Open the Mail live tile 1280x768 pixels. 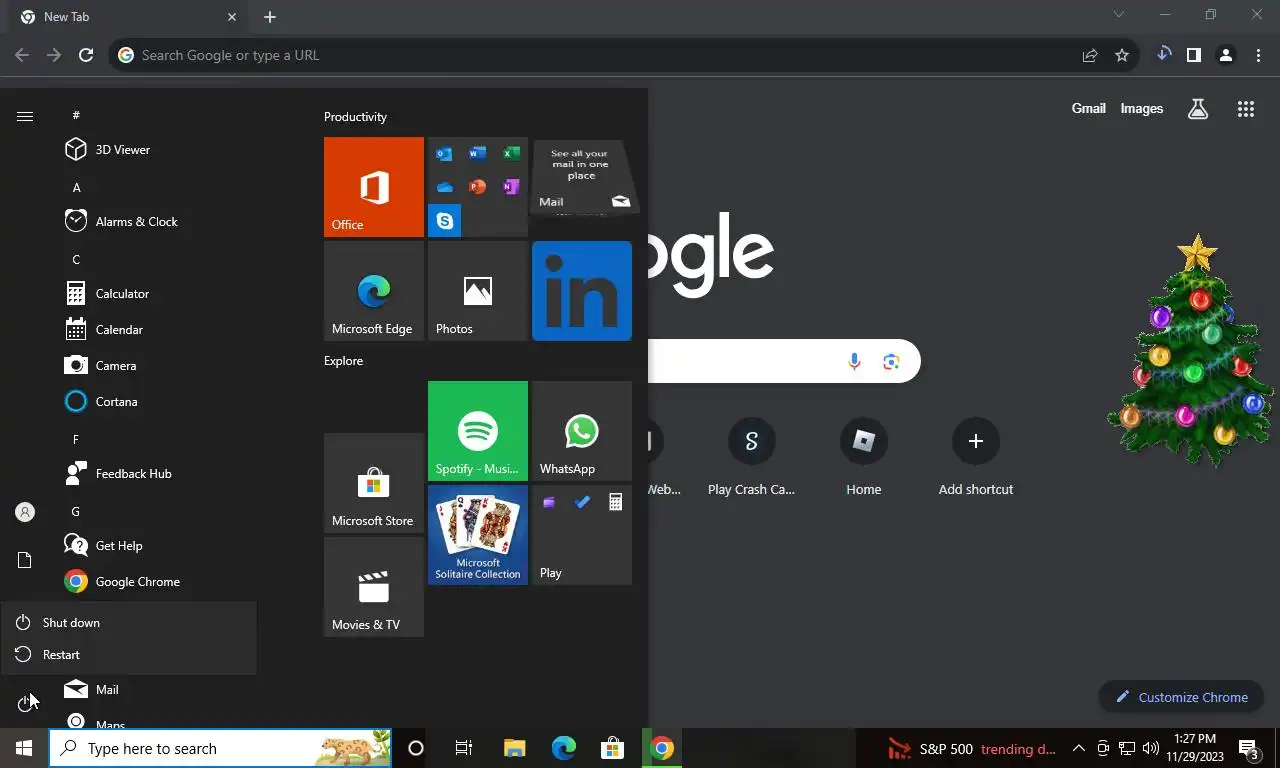582,177
